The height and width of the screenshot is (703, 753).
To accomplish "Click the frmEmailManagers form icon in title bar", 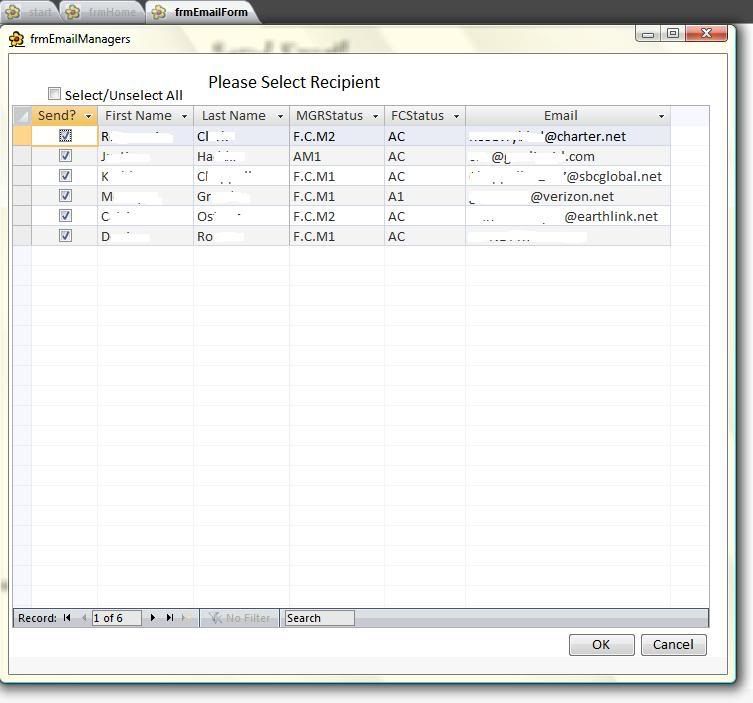I will pyautogui.click(x=17, y=39).
